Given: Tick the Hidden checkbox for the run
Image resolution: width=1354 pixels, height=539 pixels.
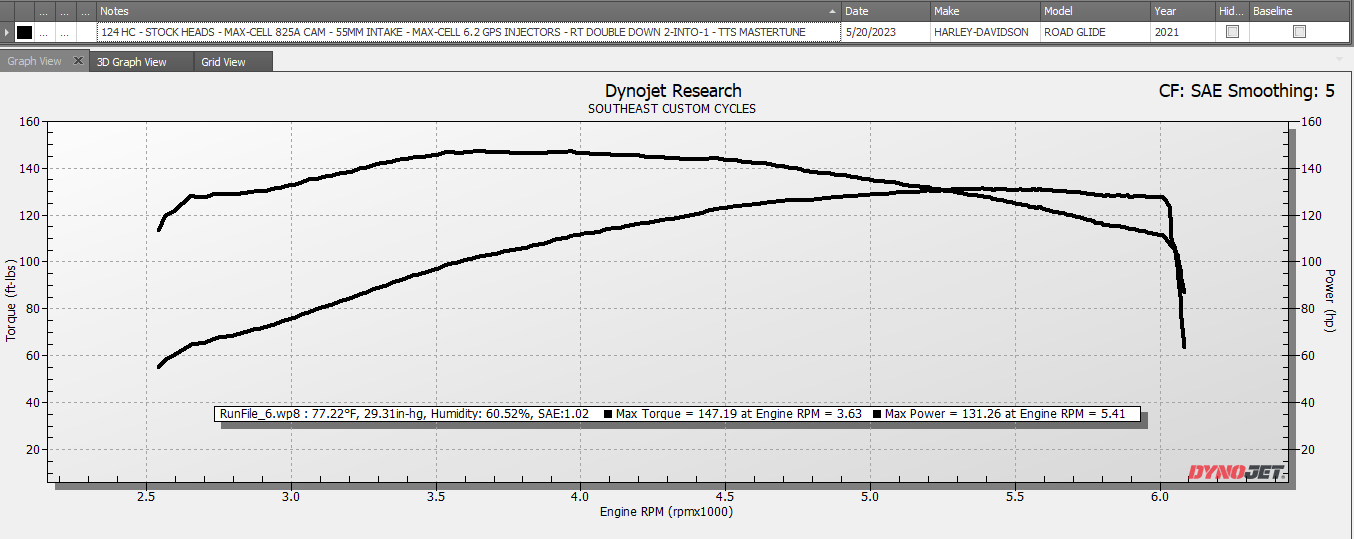Looking at the screenshot, I should 1232,32.
